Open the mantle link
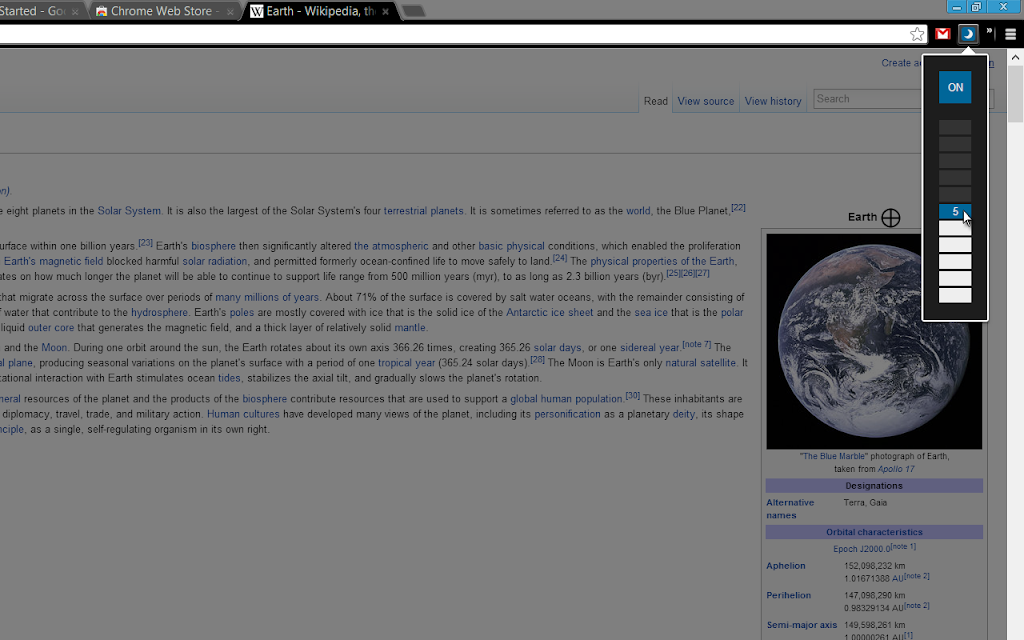Image resolution: width=1024 pixels, height=640 pixels. (x=409, y=328)
